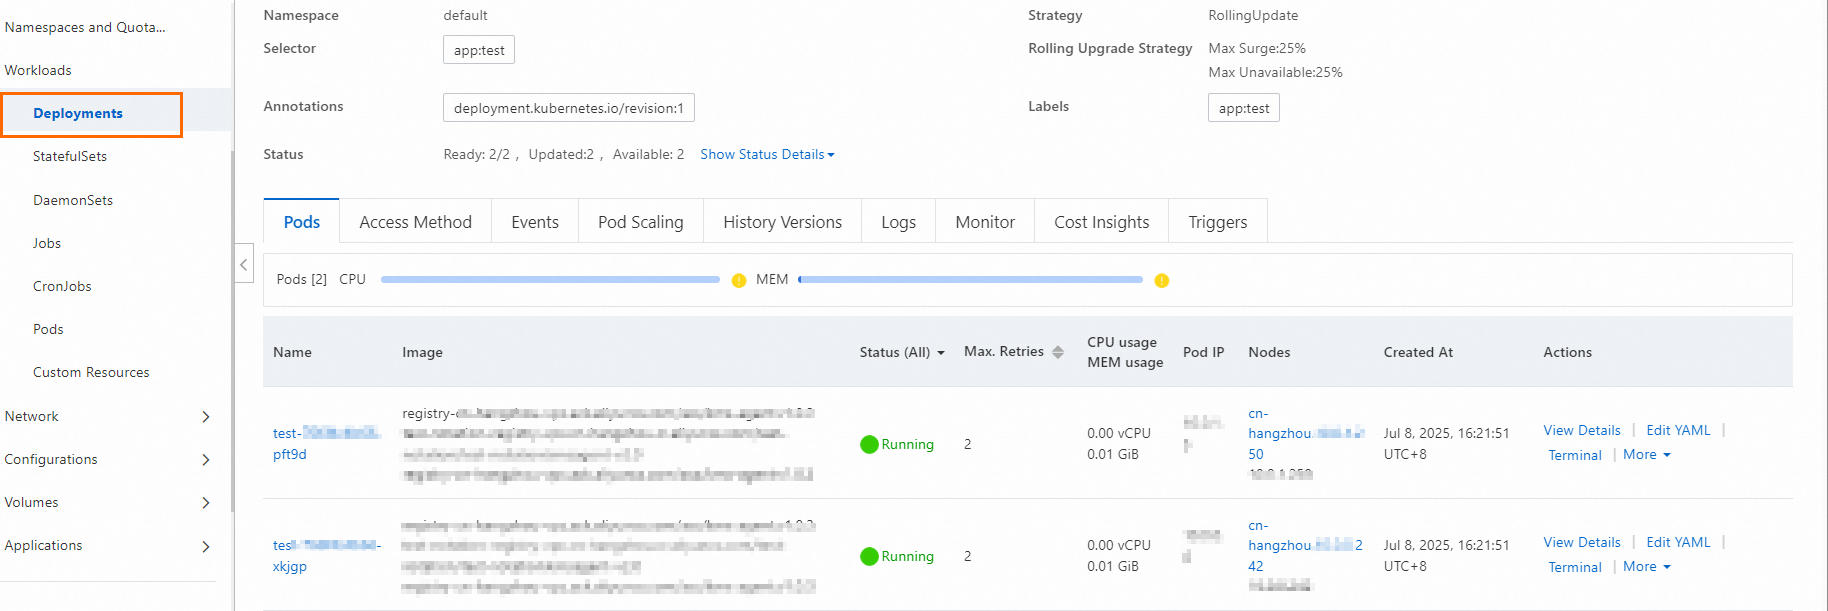
Task: Expand the Volumes sidebar section
Action: point(206,502)
